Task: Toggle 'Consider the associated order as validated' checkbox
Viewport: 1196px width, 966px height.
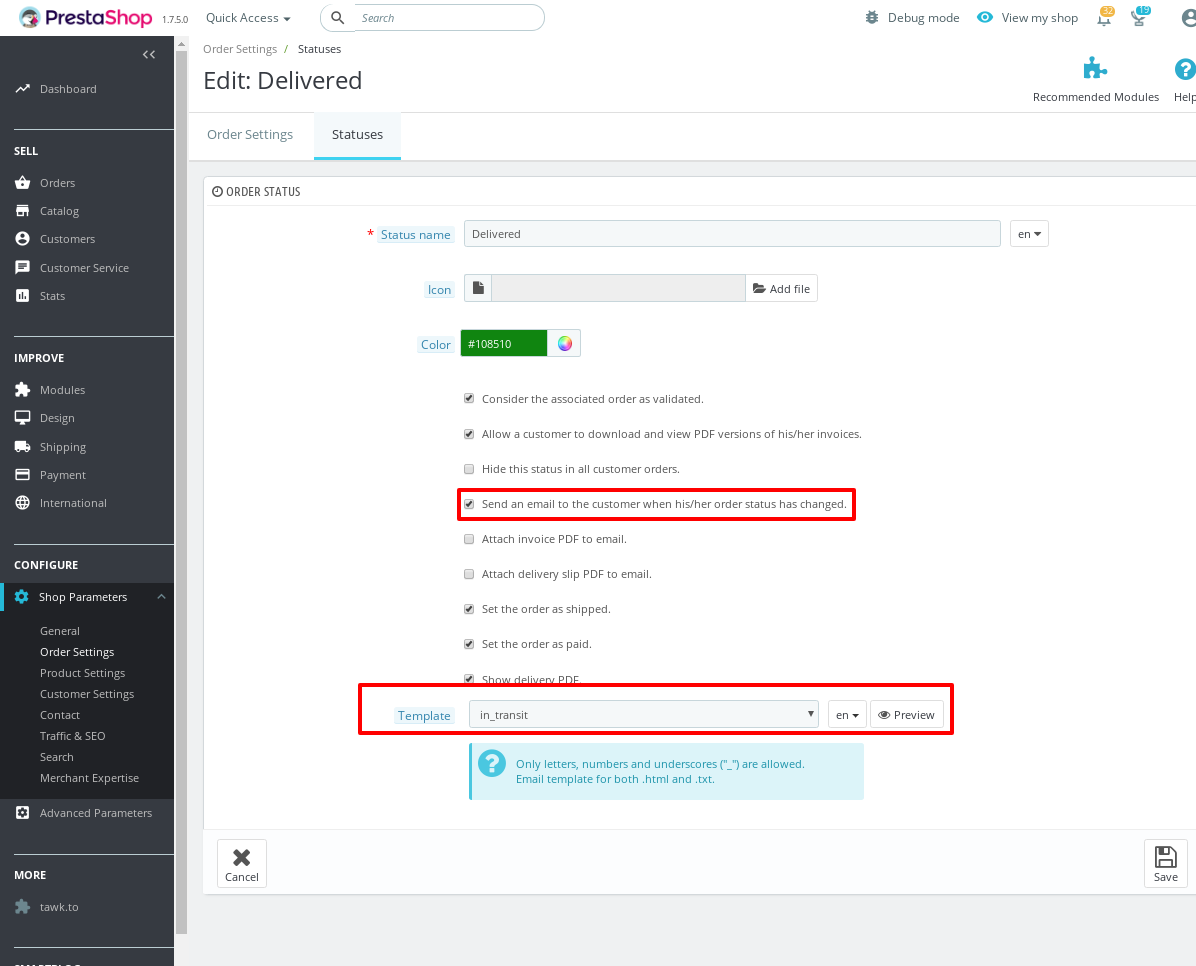Action: (x=469, y=398)
